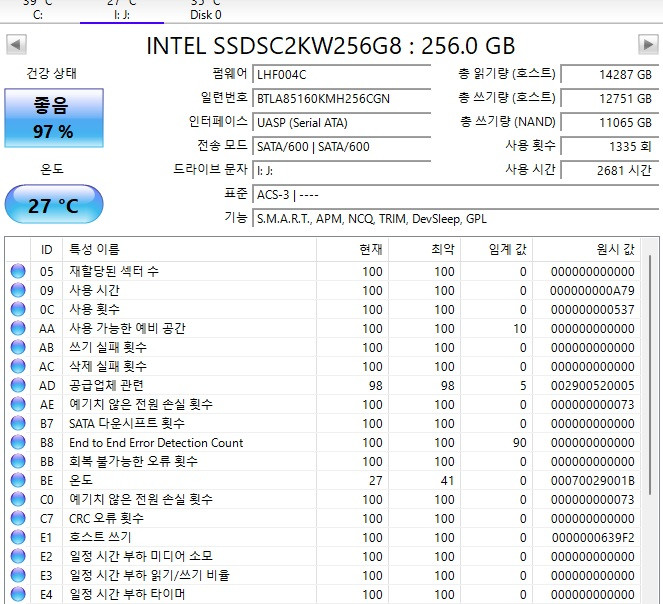Select the 일정 시간 부하 미디어 소모 row name

[x=141, y=557]
